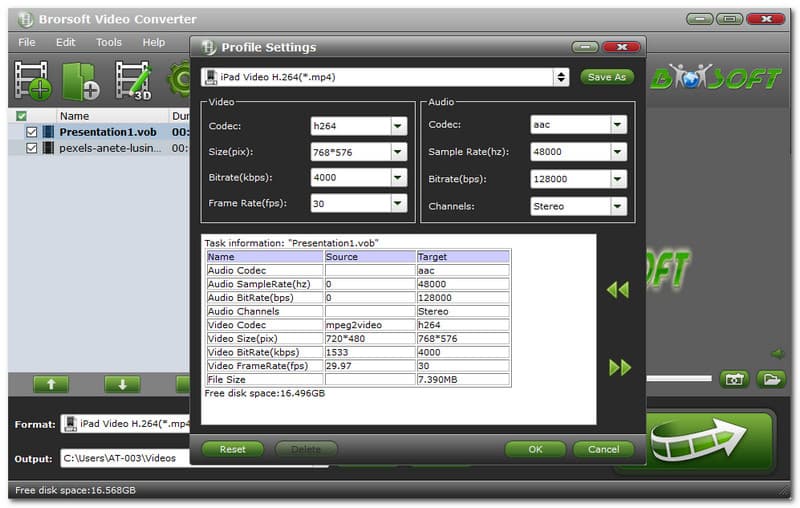
Task: Click the snapshot camera icon
Action: (x=735, y=379)
